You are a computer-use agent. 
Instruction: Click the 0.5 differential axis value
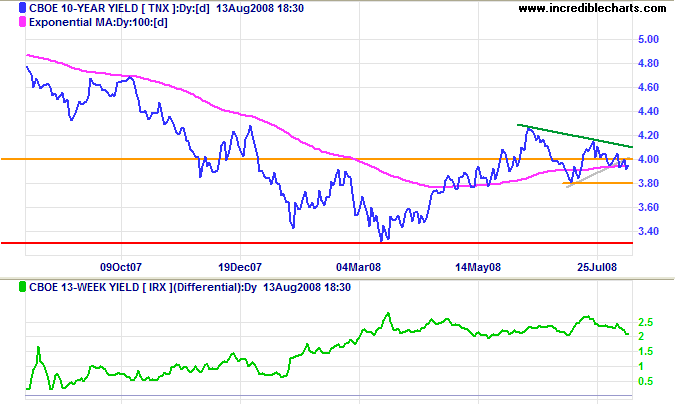645,382
